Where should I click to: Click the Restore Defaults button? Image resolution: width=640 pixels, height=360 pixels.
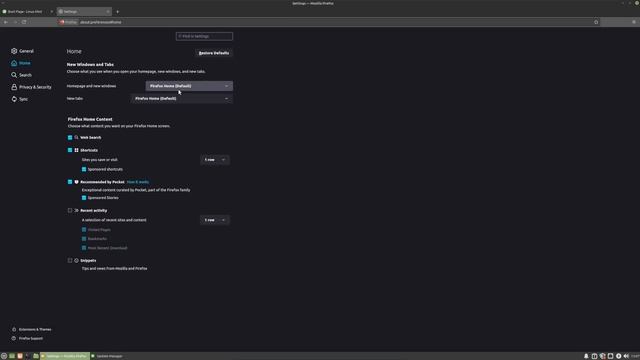[214, 53]
